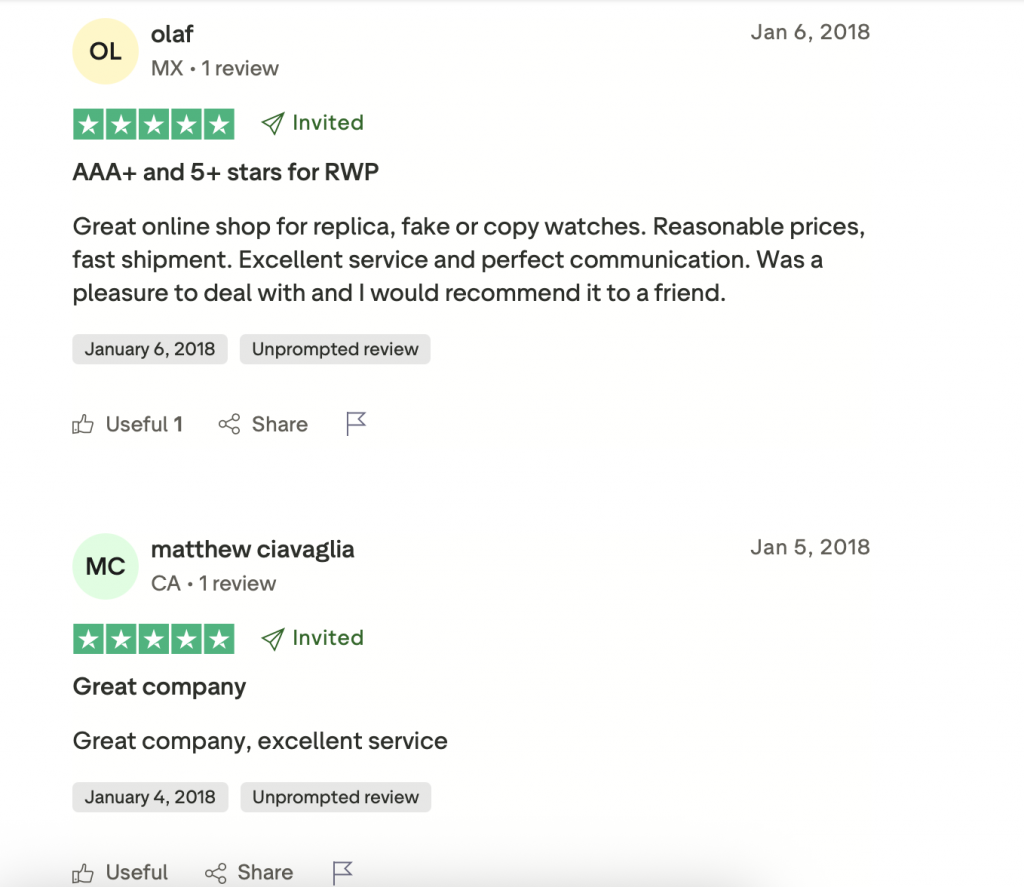Click the Unprompted review tag on matthew's review
The image size is (1024, 887).
[x=335, y=797]
